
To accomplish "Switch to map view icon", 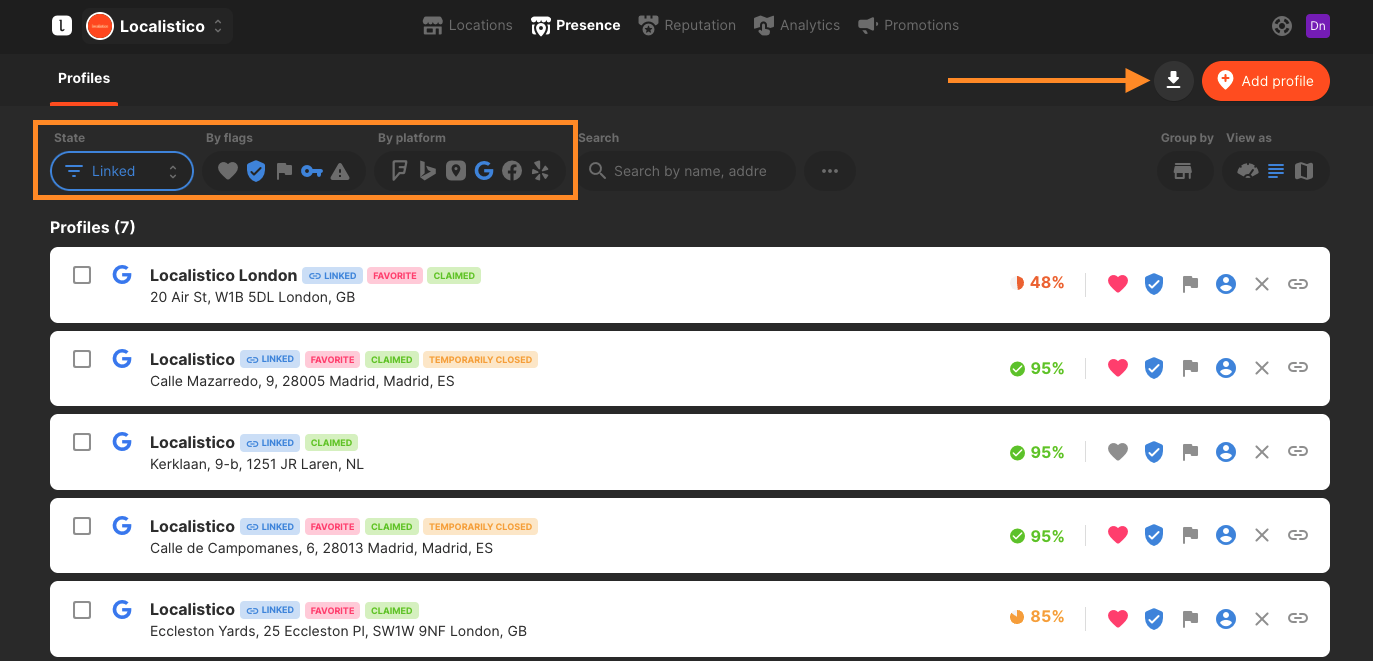I will pos(1304,171).
